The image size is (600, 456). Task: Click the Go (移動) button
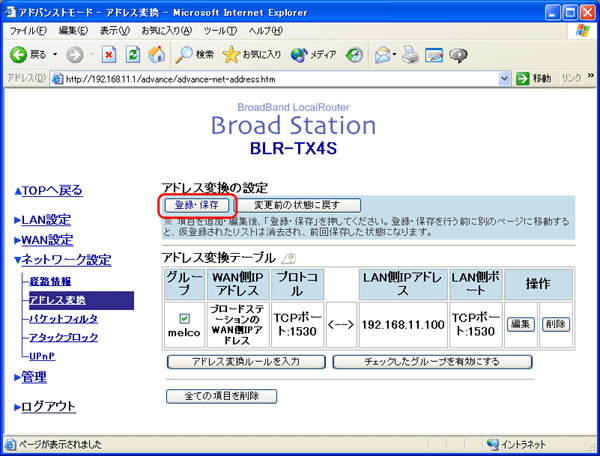point(533,79)
